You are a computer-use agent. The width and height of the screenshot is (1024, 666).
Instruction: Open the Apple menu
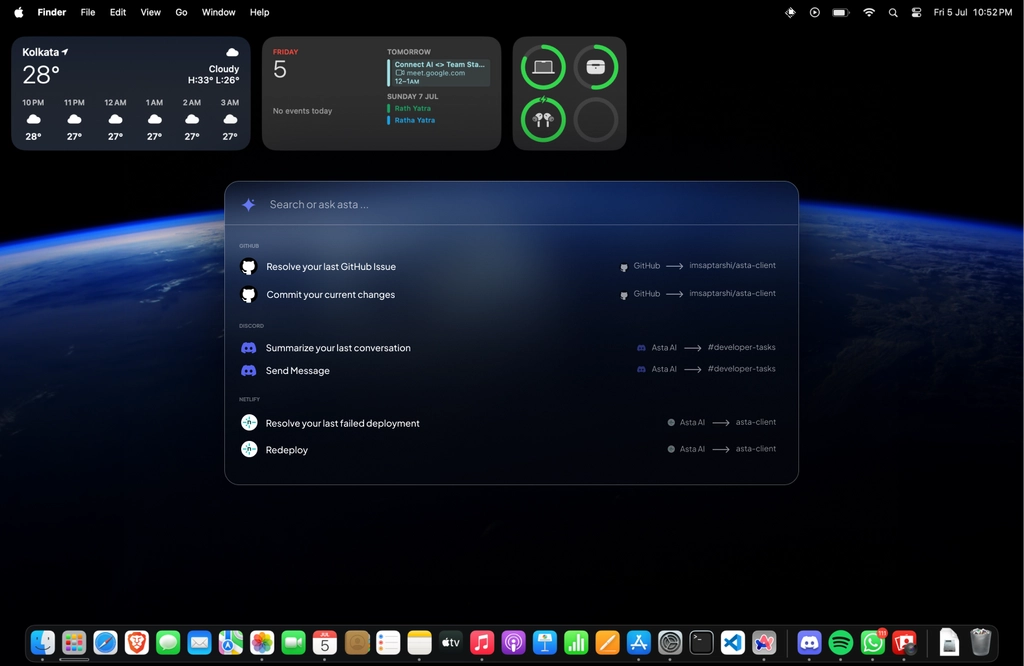pos(19,12)
